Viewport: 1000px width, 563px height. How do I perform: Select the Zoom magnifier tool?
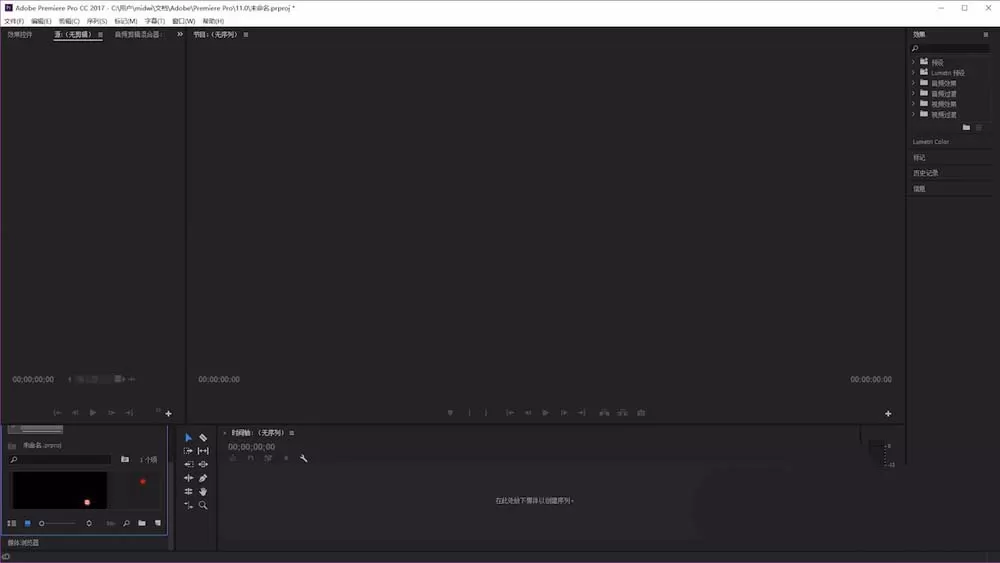203,505
